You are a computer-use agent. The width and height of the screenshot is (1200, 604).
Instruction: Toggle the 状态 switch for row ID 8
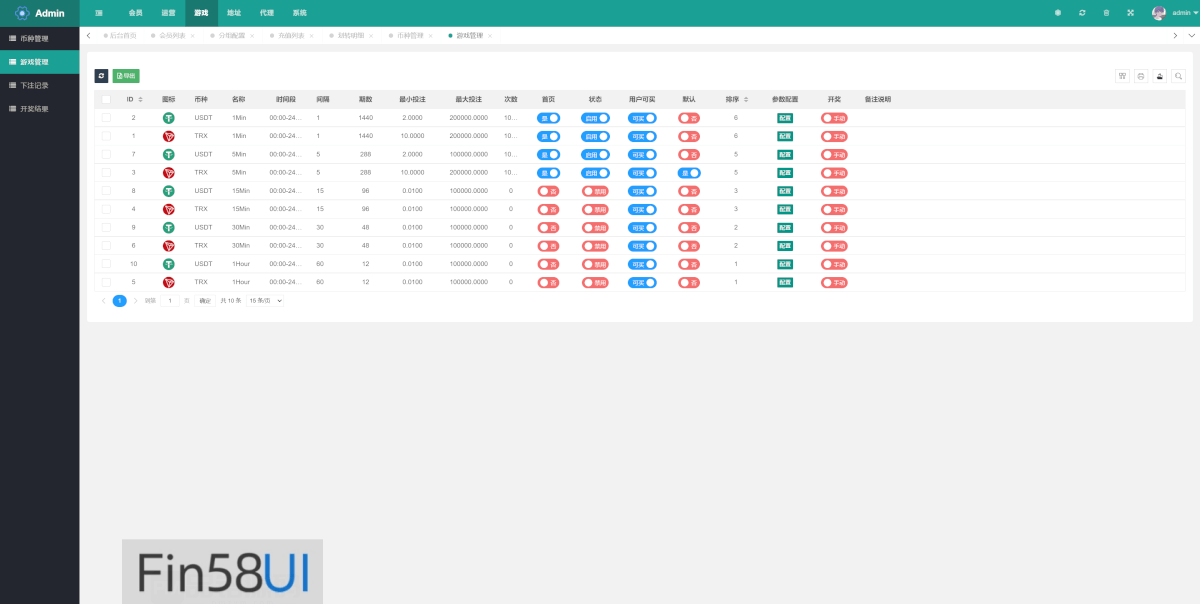click(595, 191)
